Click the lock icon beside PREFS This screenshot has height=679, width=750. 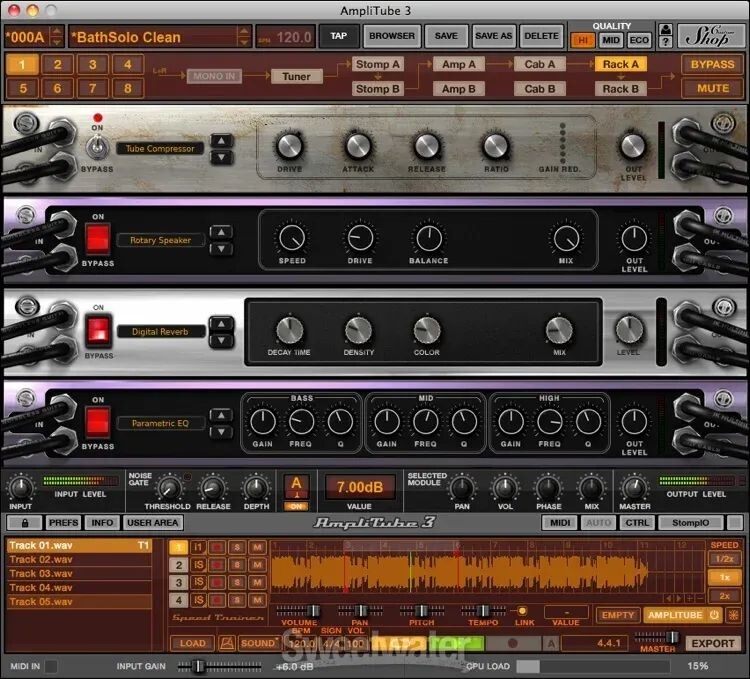[24, 522]
